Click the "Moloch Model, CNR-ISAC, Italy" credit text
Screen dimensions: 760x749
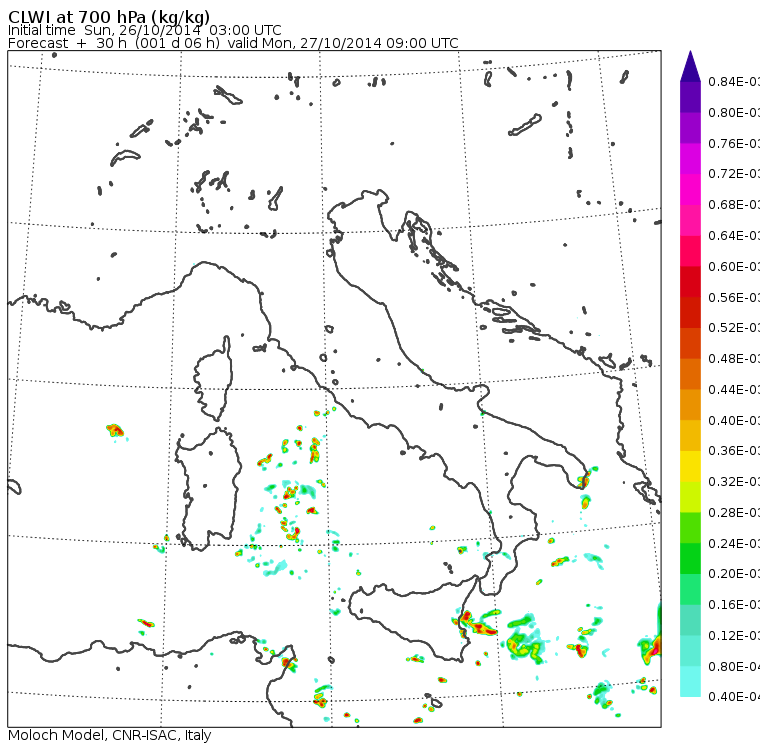110,735
